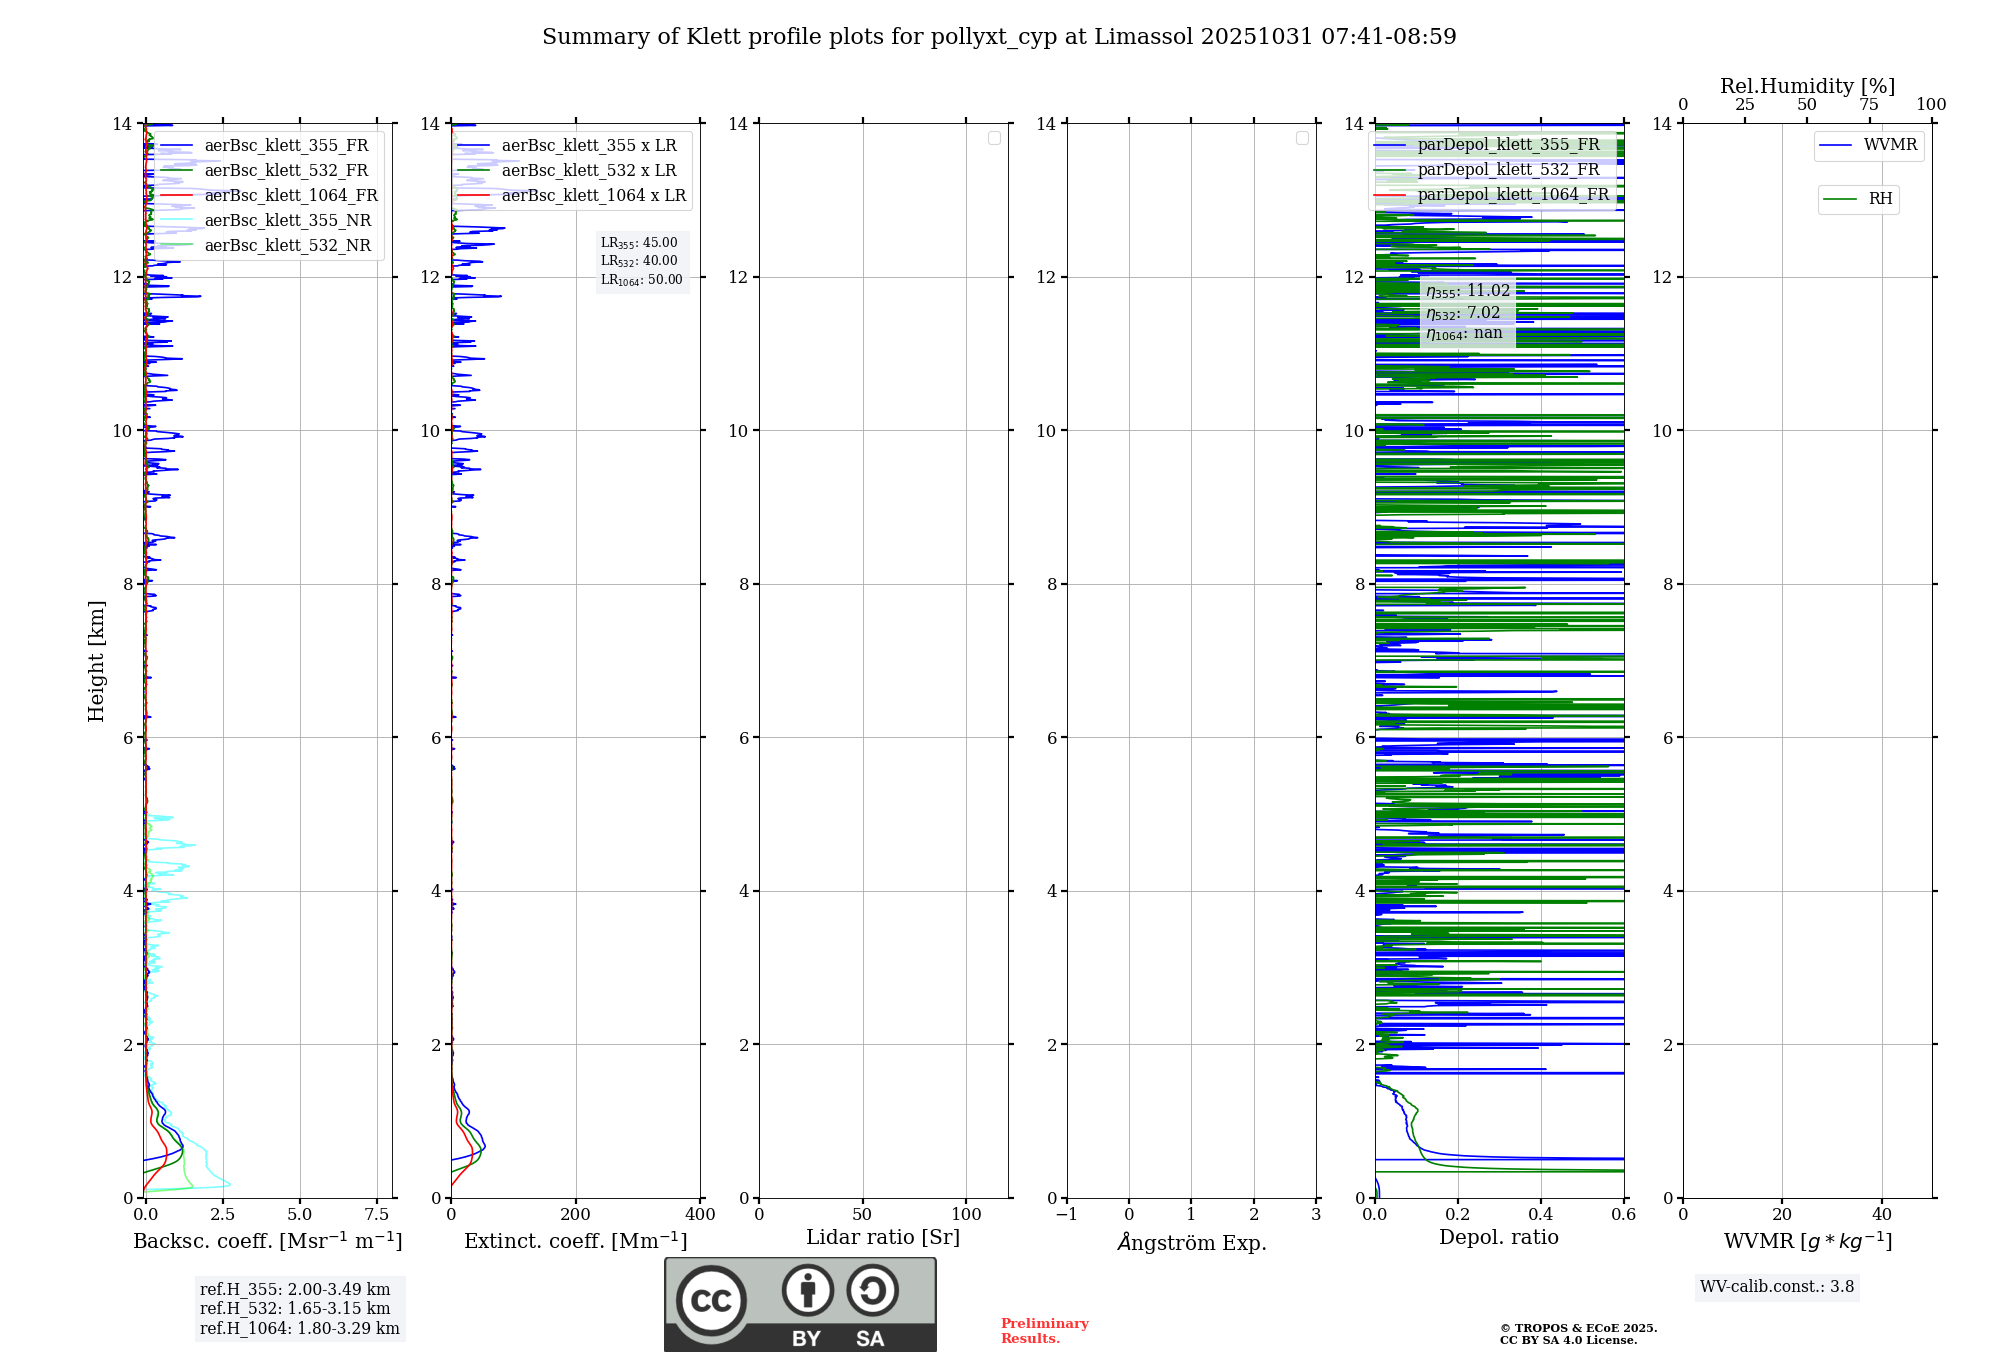Screen dimensions: 2000x1360
Task: Click the LR355: 45.00 lidar ratio text box
Action: pyautogui.click(x=640, y=243)
